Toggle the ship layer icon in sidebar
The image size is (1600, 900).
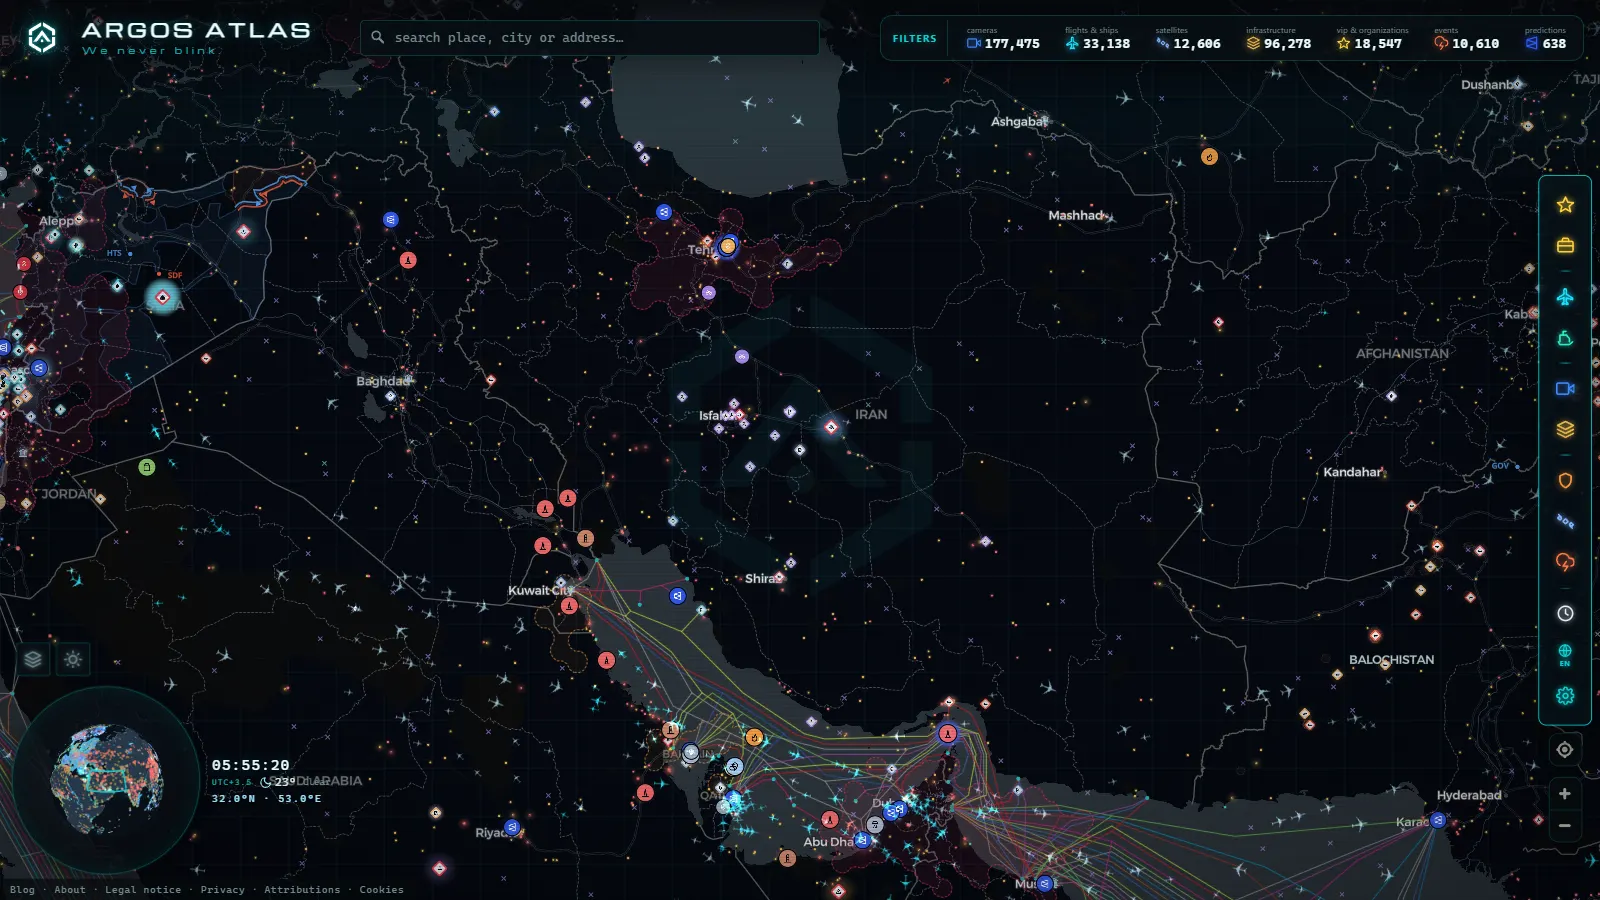1565,339
